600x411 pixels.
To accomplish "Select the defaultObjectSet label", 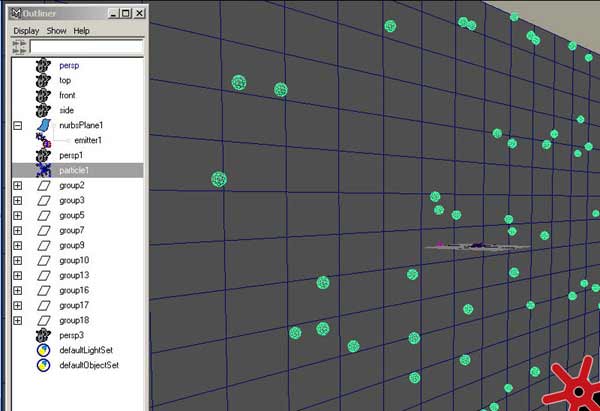I will click(89, 365).
